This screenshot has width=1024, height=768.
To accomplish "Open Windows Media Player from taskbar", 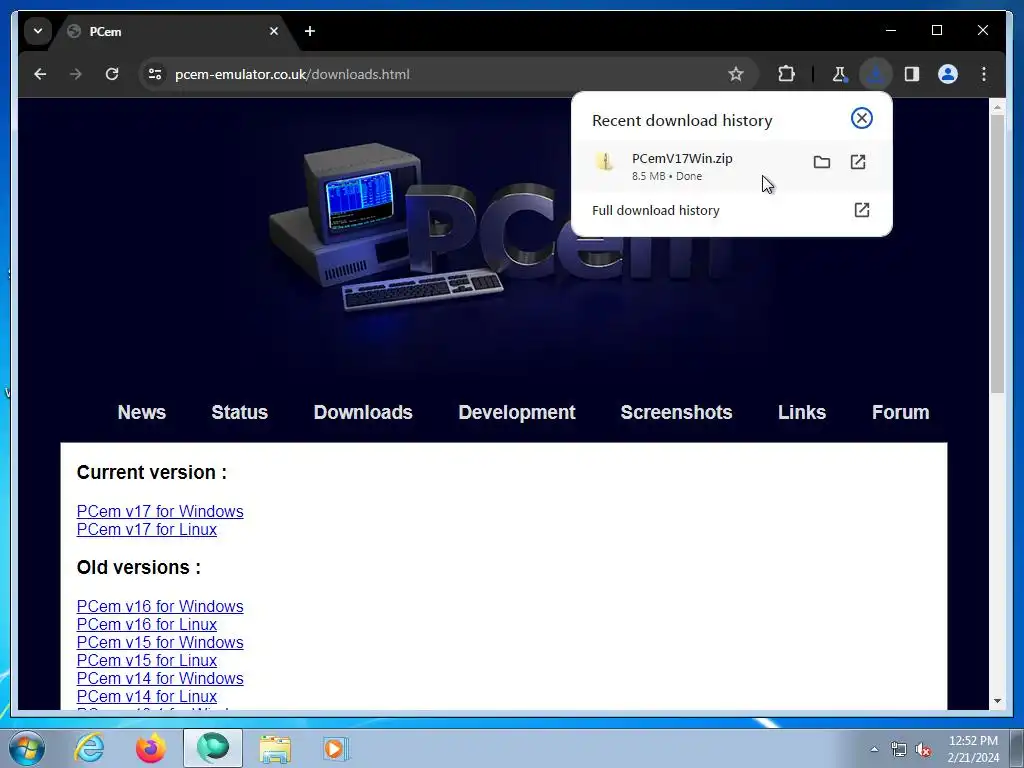I will point(336,748).
